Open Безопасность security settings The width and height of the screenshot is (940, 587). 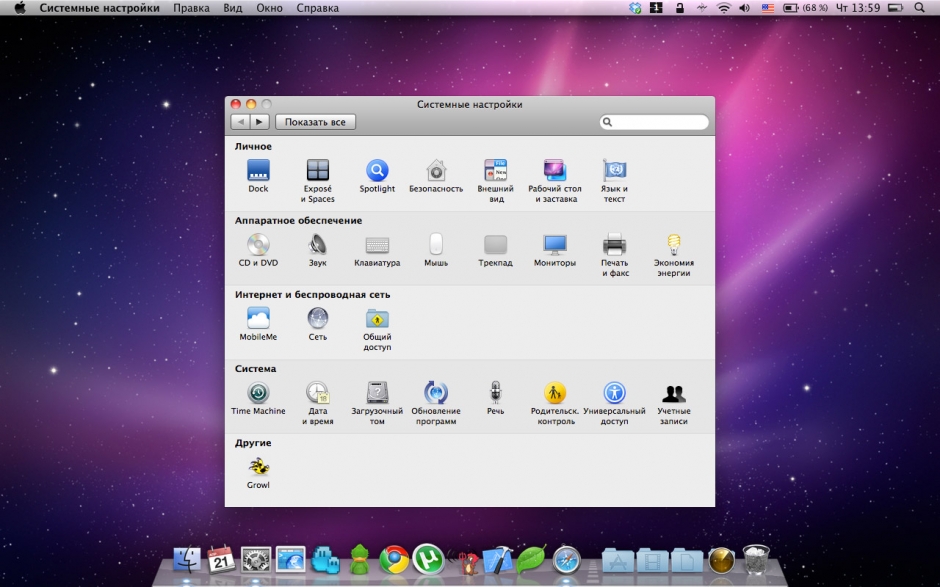tap(436, 176)
